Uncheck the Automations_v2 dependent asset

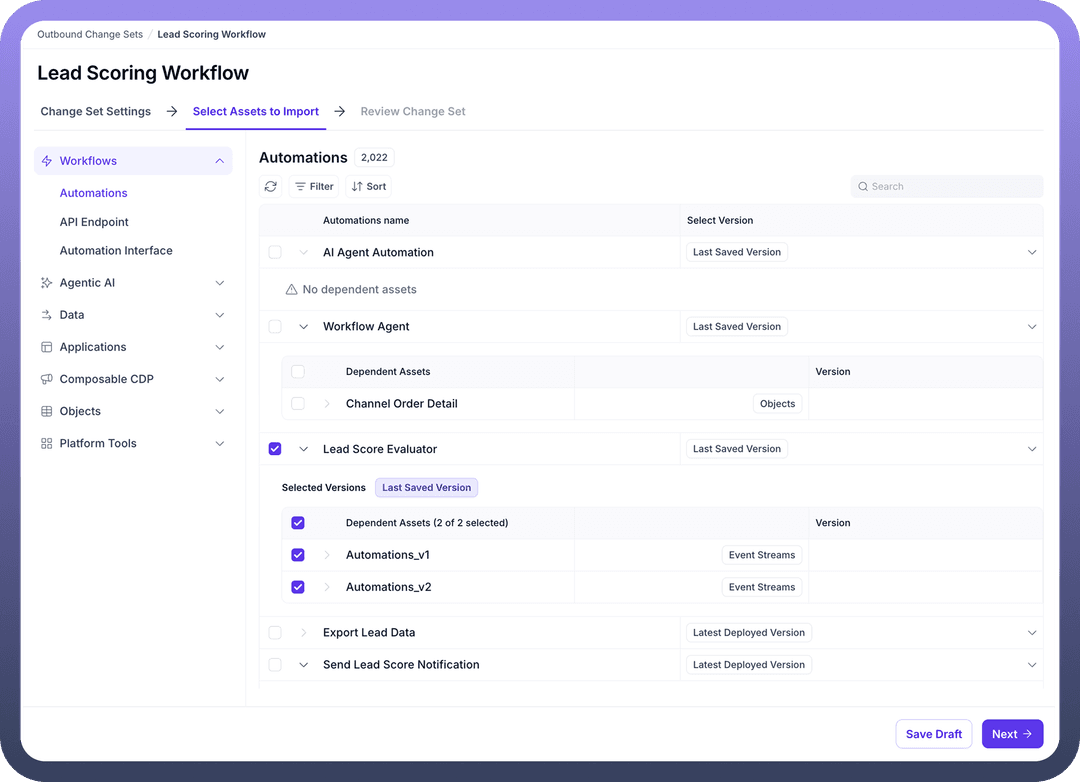(x=298, y=587)
